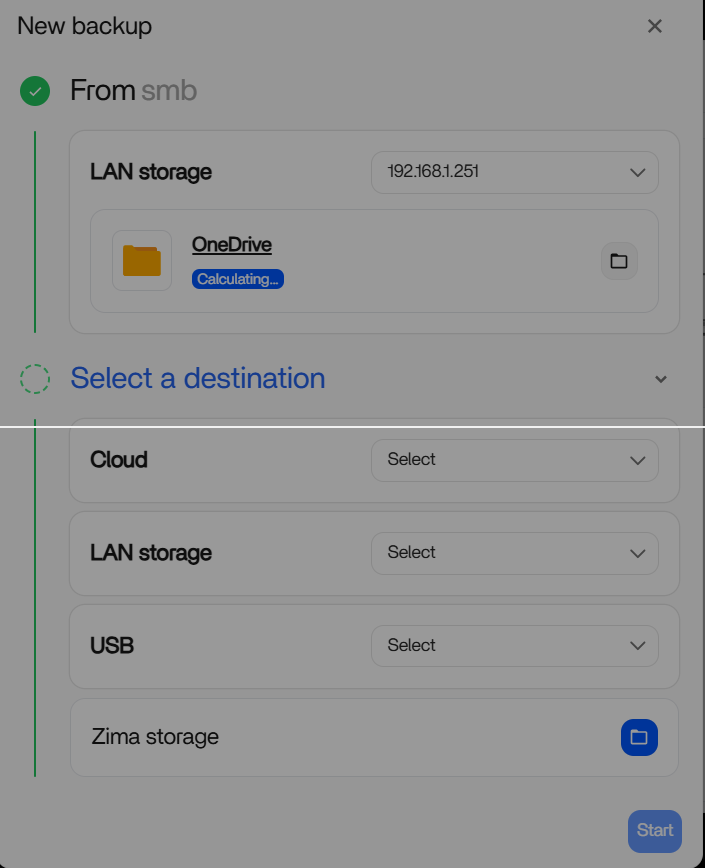Click the Select a destination heading

point(198,378)
